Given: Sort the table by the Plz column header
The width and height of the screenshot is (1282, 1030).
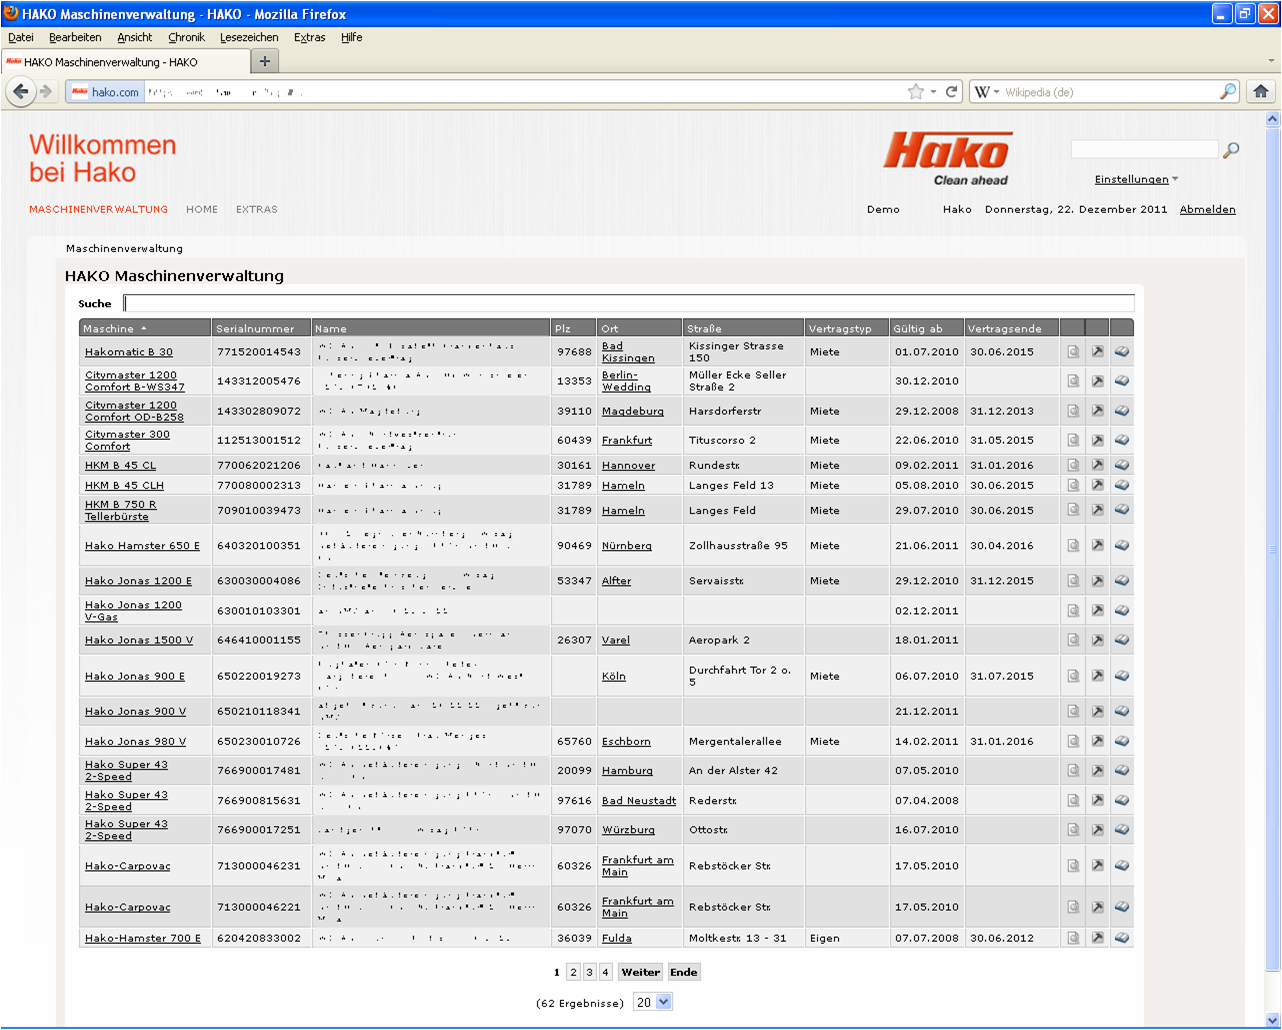Looking at the screenshot, I should pyautogui.click(x=574, y=328).
